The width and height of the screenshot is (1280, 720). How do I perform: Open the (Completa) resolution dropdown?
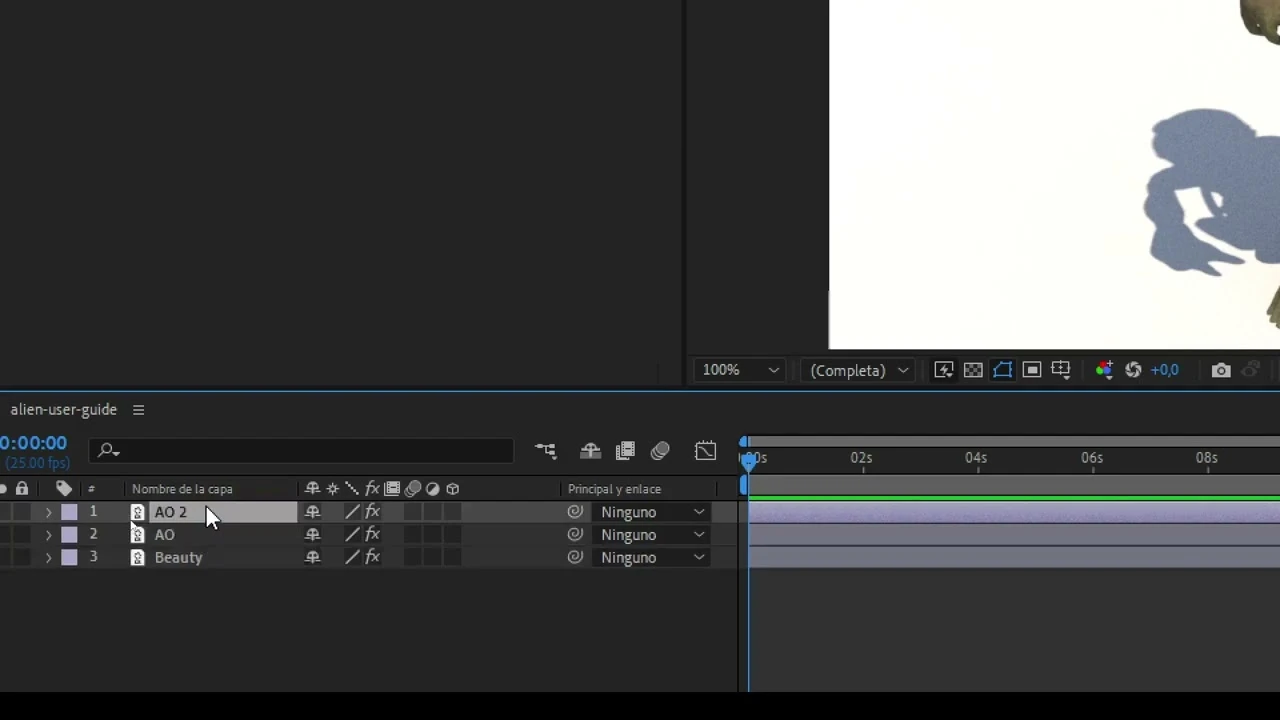click(x=859, y=370)
